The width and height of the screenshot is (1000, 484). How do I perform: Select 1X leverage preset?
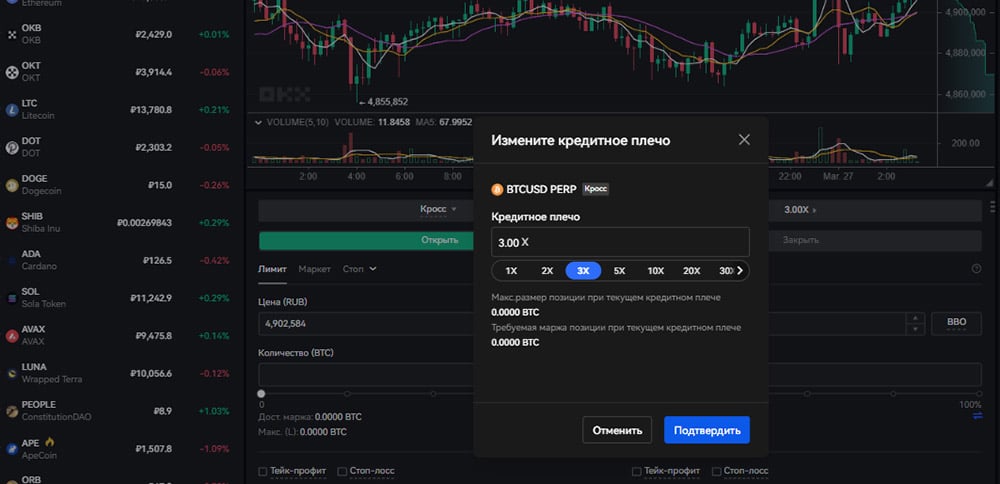[x=511, y=270]
